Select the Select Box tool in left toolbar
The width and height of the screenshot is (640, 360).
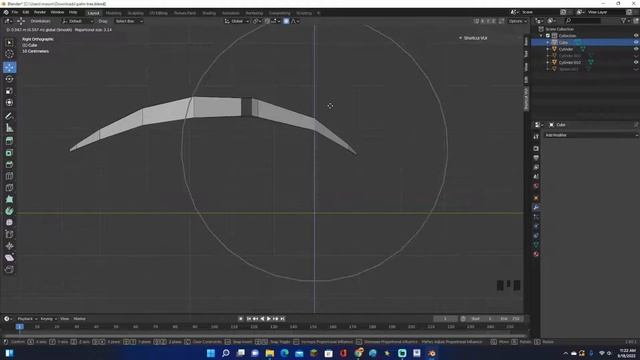(9, 42)
